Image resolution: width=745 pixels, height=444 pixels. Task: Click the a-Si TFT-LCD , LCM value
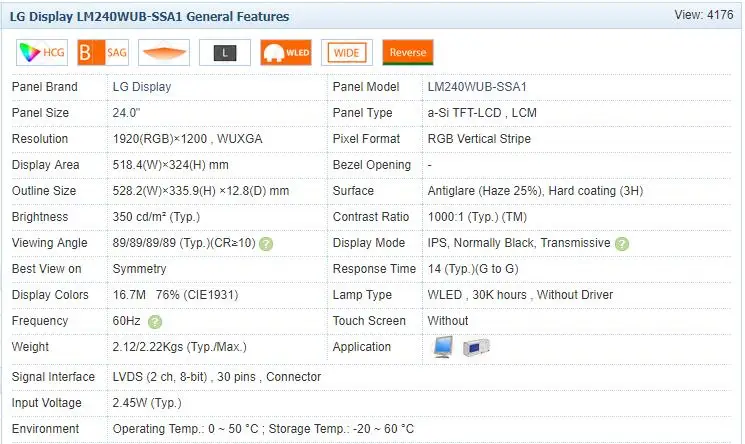[x=482, y=113]
